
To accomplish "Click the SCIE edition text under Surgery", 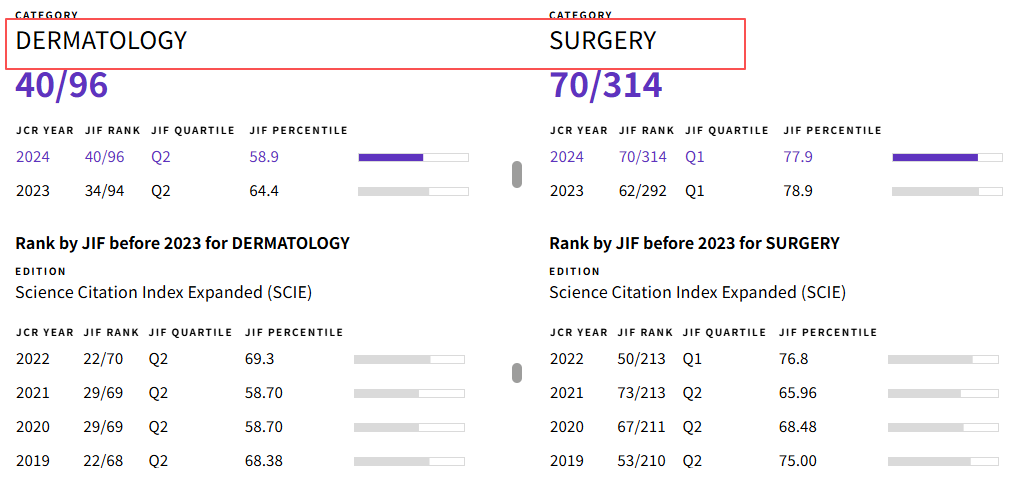I will (697, 293).
